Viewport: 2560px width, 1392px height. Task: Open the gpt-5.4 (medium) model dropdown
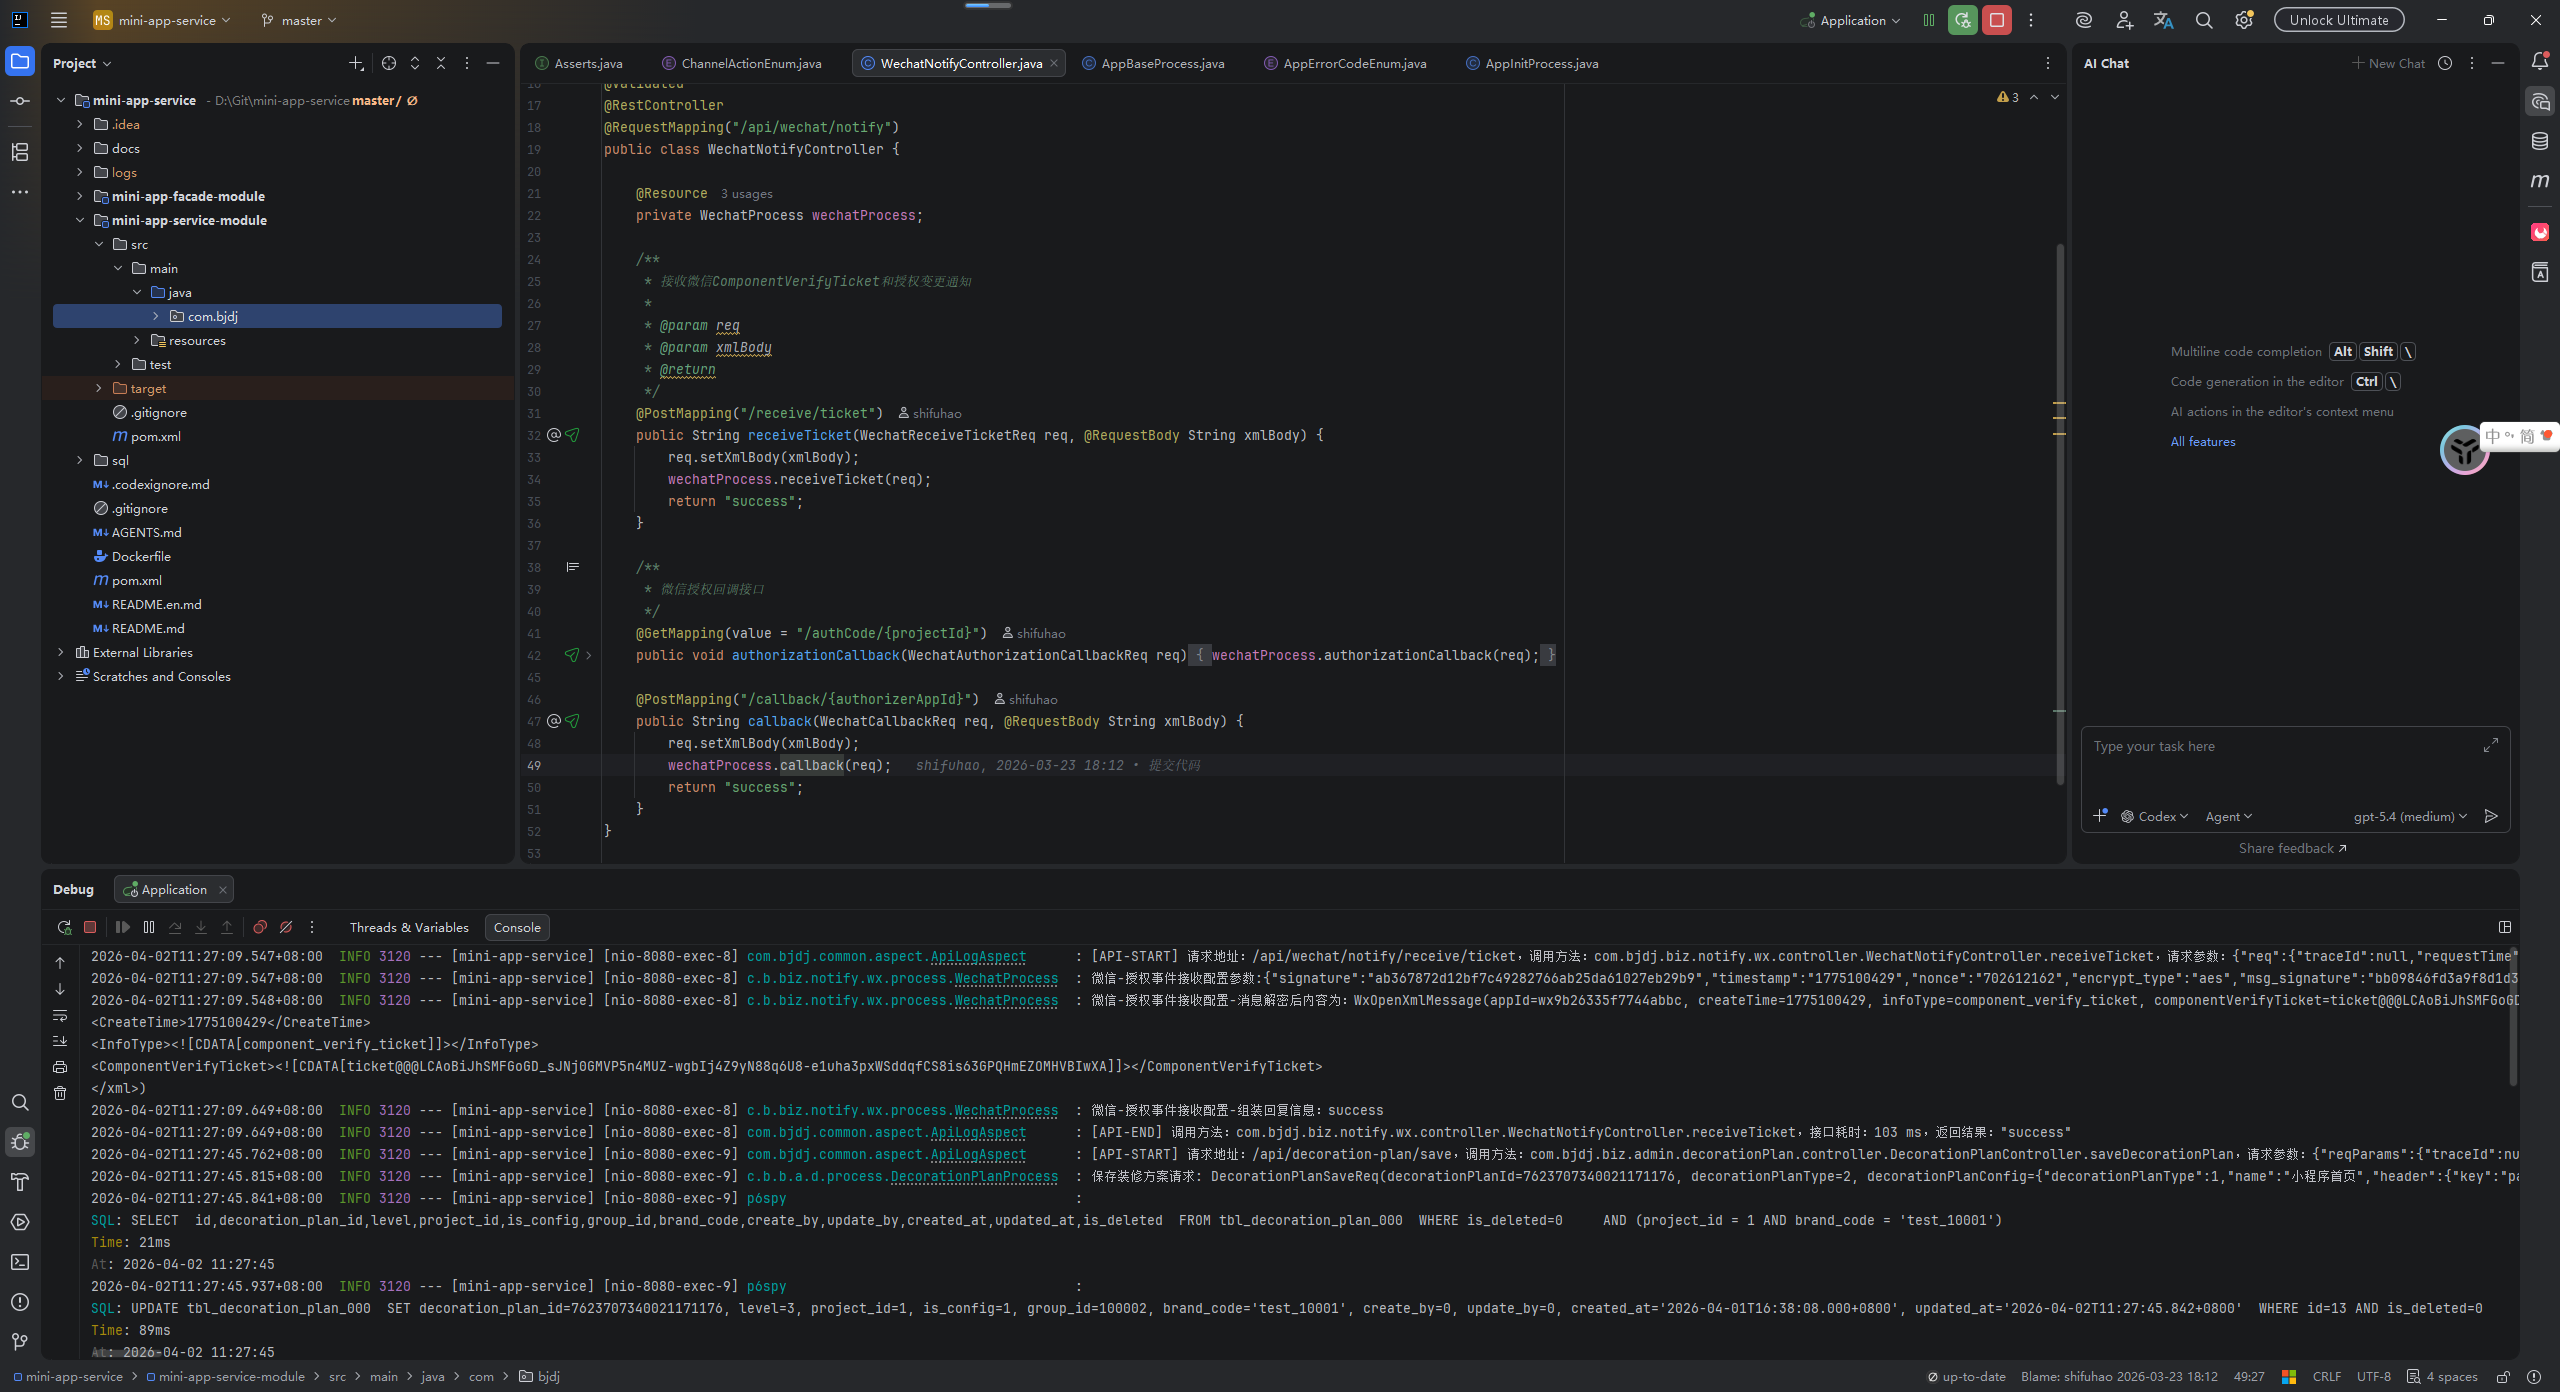click(x=2409, y=816)
